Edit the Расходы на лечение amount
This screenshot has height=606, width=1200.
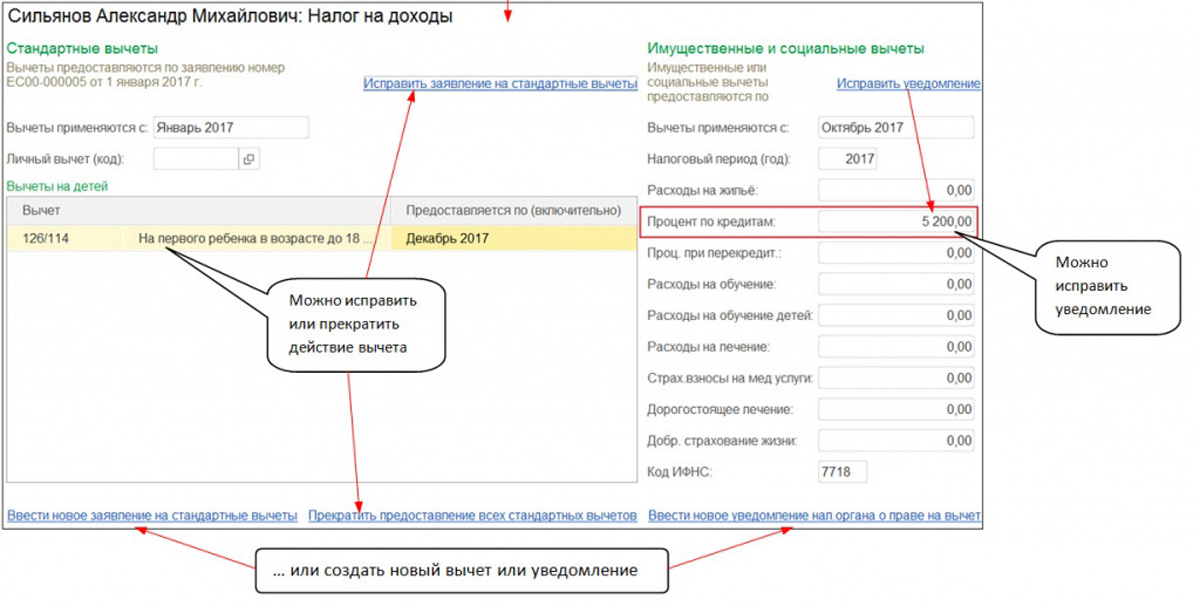[895, 347]
